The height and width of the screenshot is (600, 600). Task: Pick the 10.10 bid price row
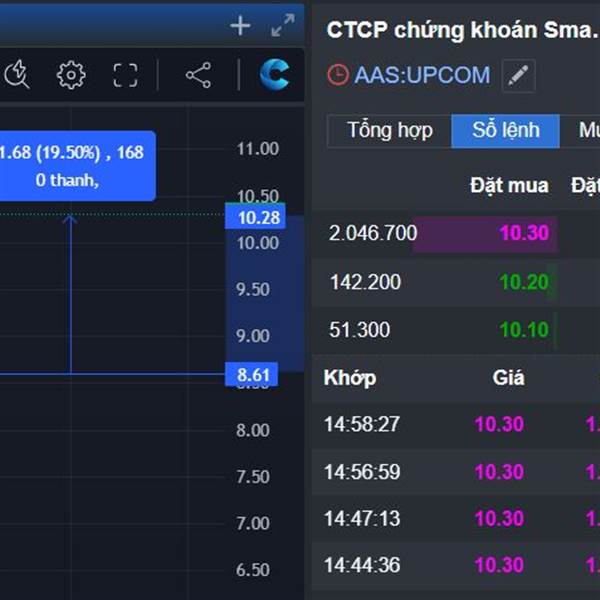pyautogui.click(x=524, y=330)
